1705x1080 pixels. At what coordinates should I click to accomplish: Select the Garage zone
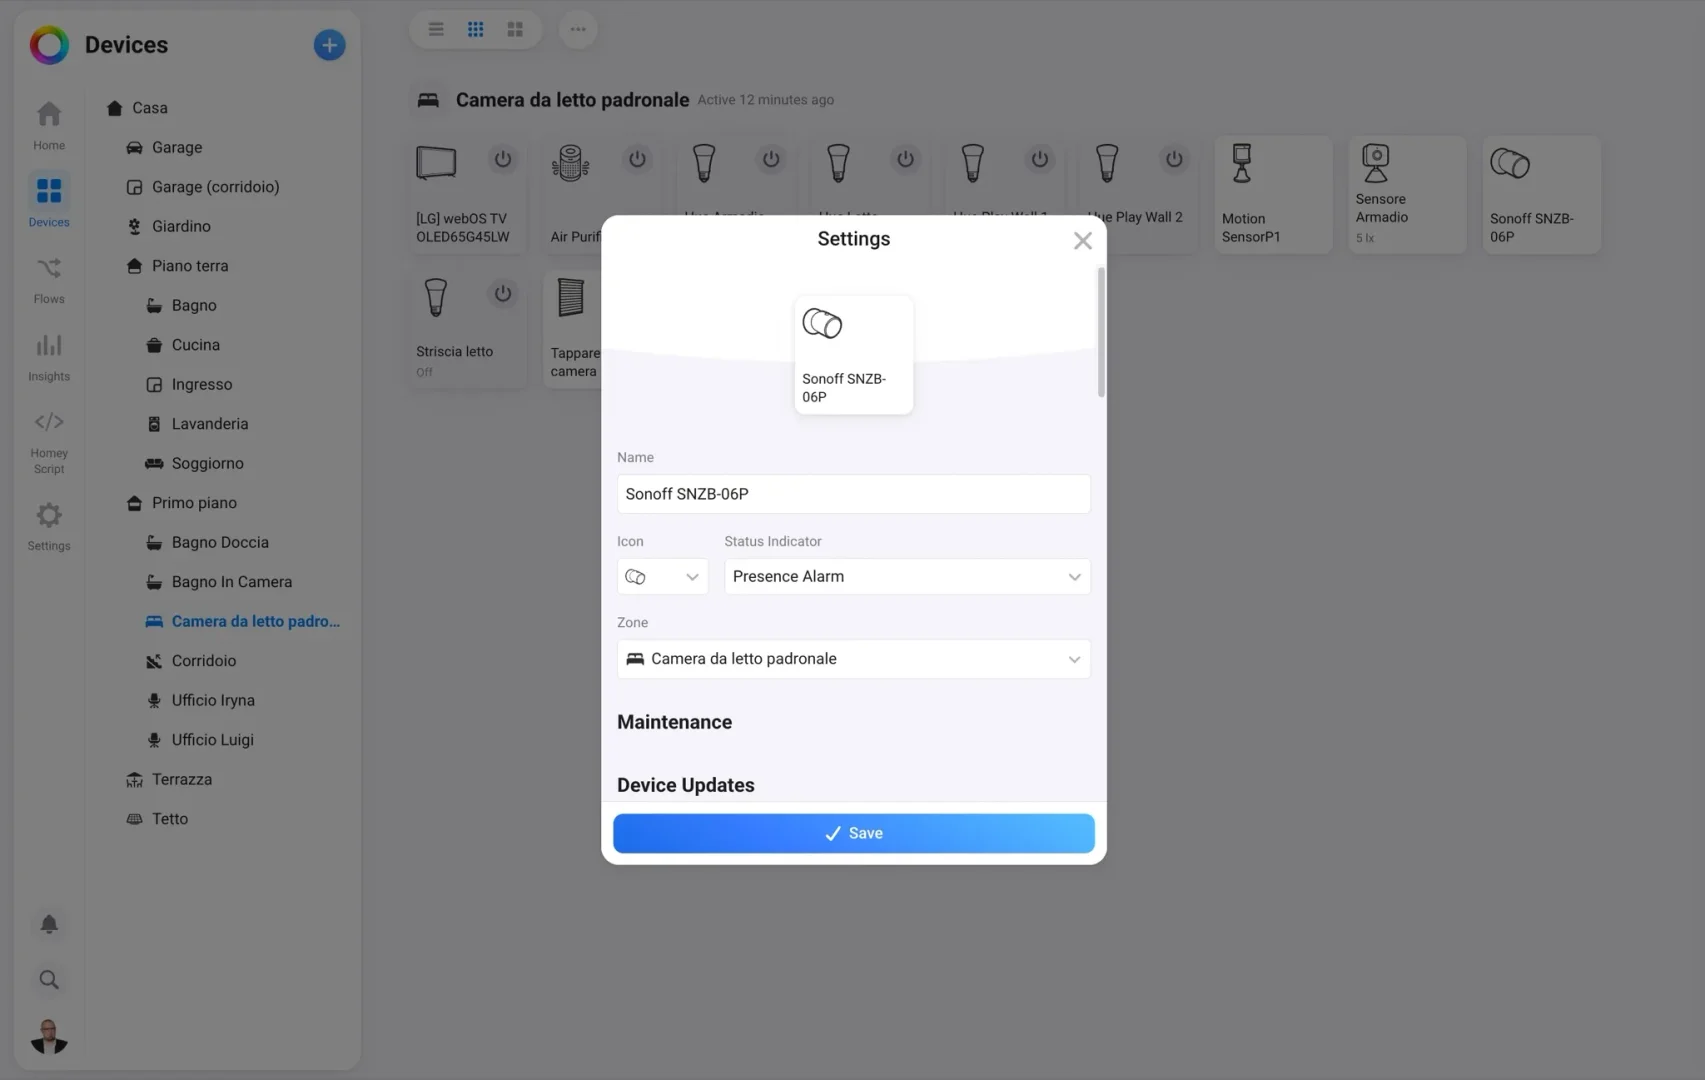177,147
